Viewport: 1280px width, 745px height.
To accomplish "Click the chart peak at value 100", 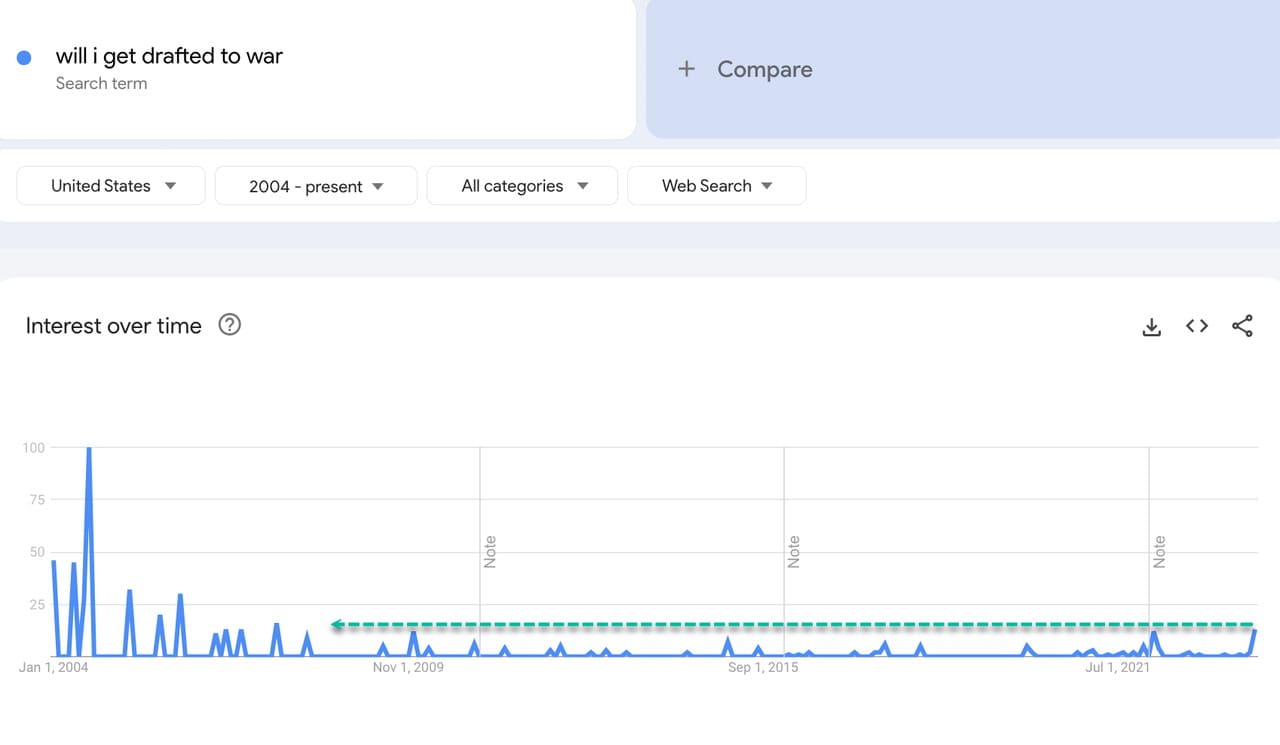I will click(89, 449).
